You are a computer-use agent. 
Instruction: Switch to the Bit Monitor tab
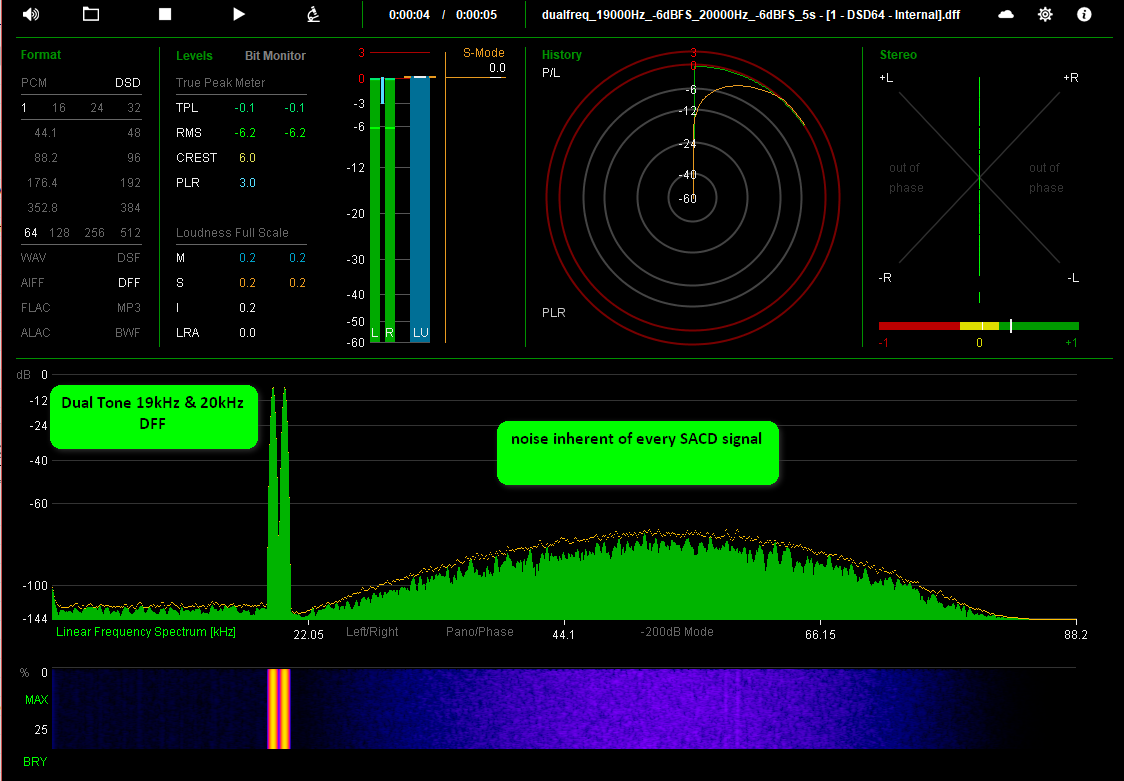pyautogui.click(x=275, y=55)
